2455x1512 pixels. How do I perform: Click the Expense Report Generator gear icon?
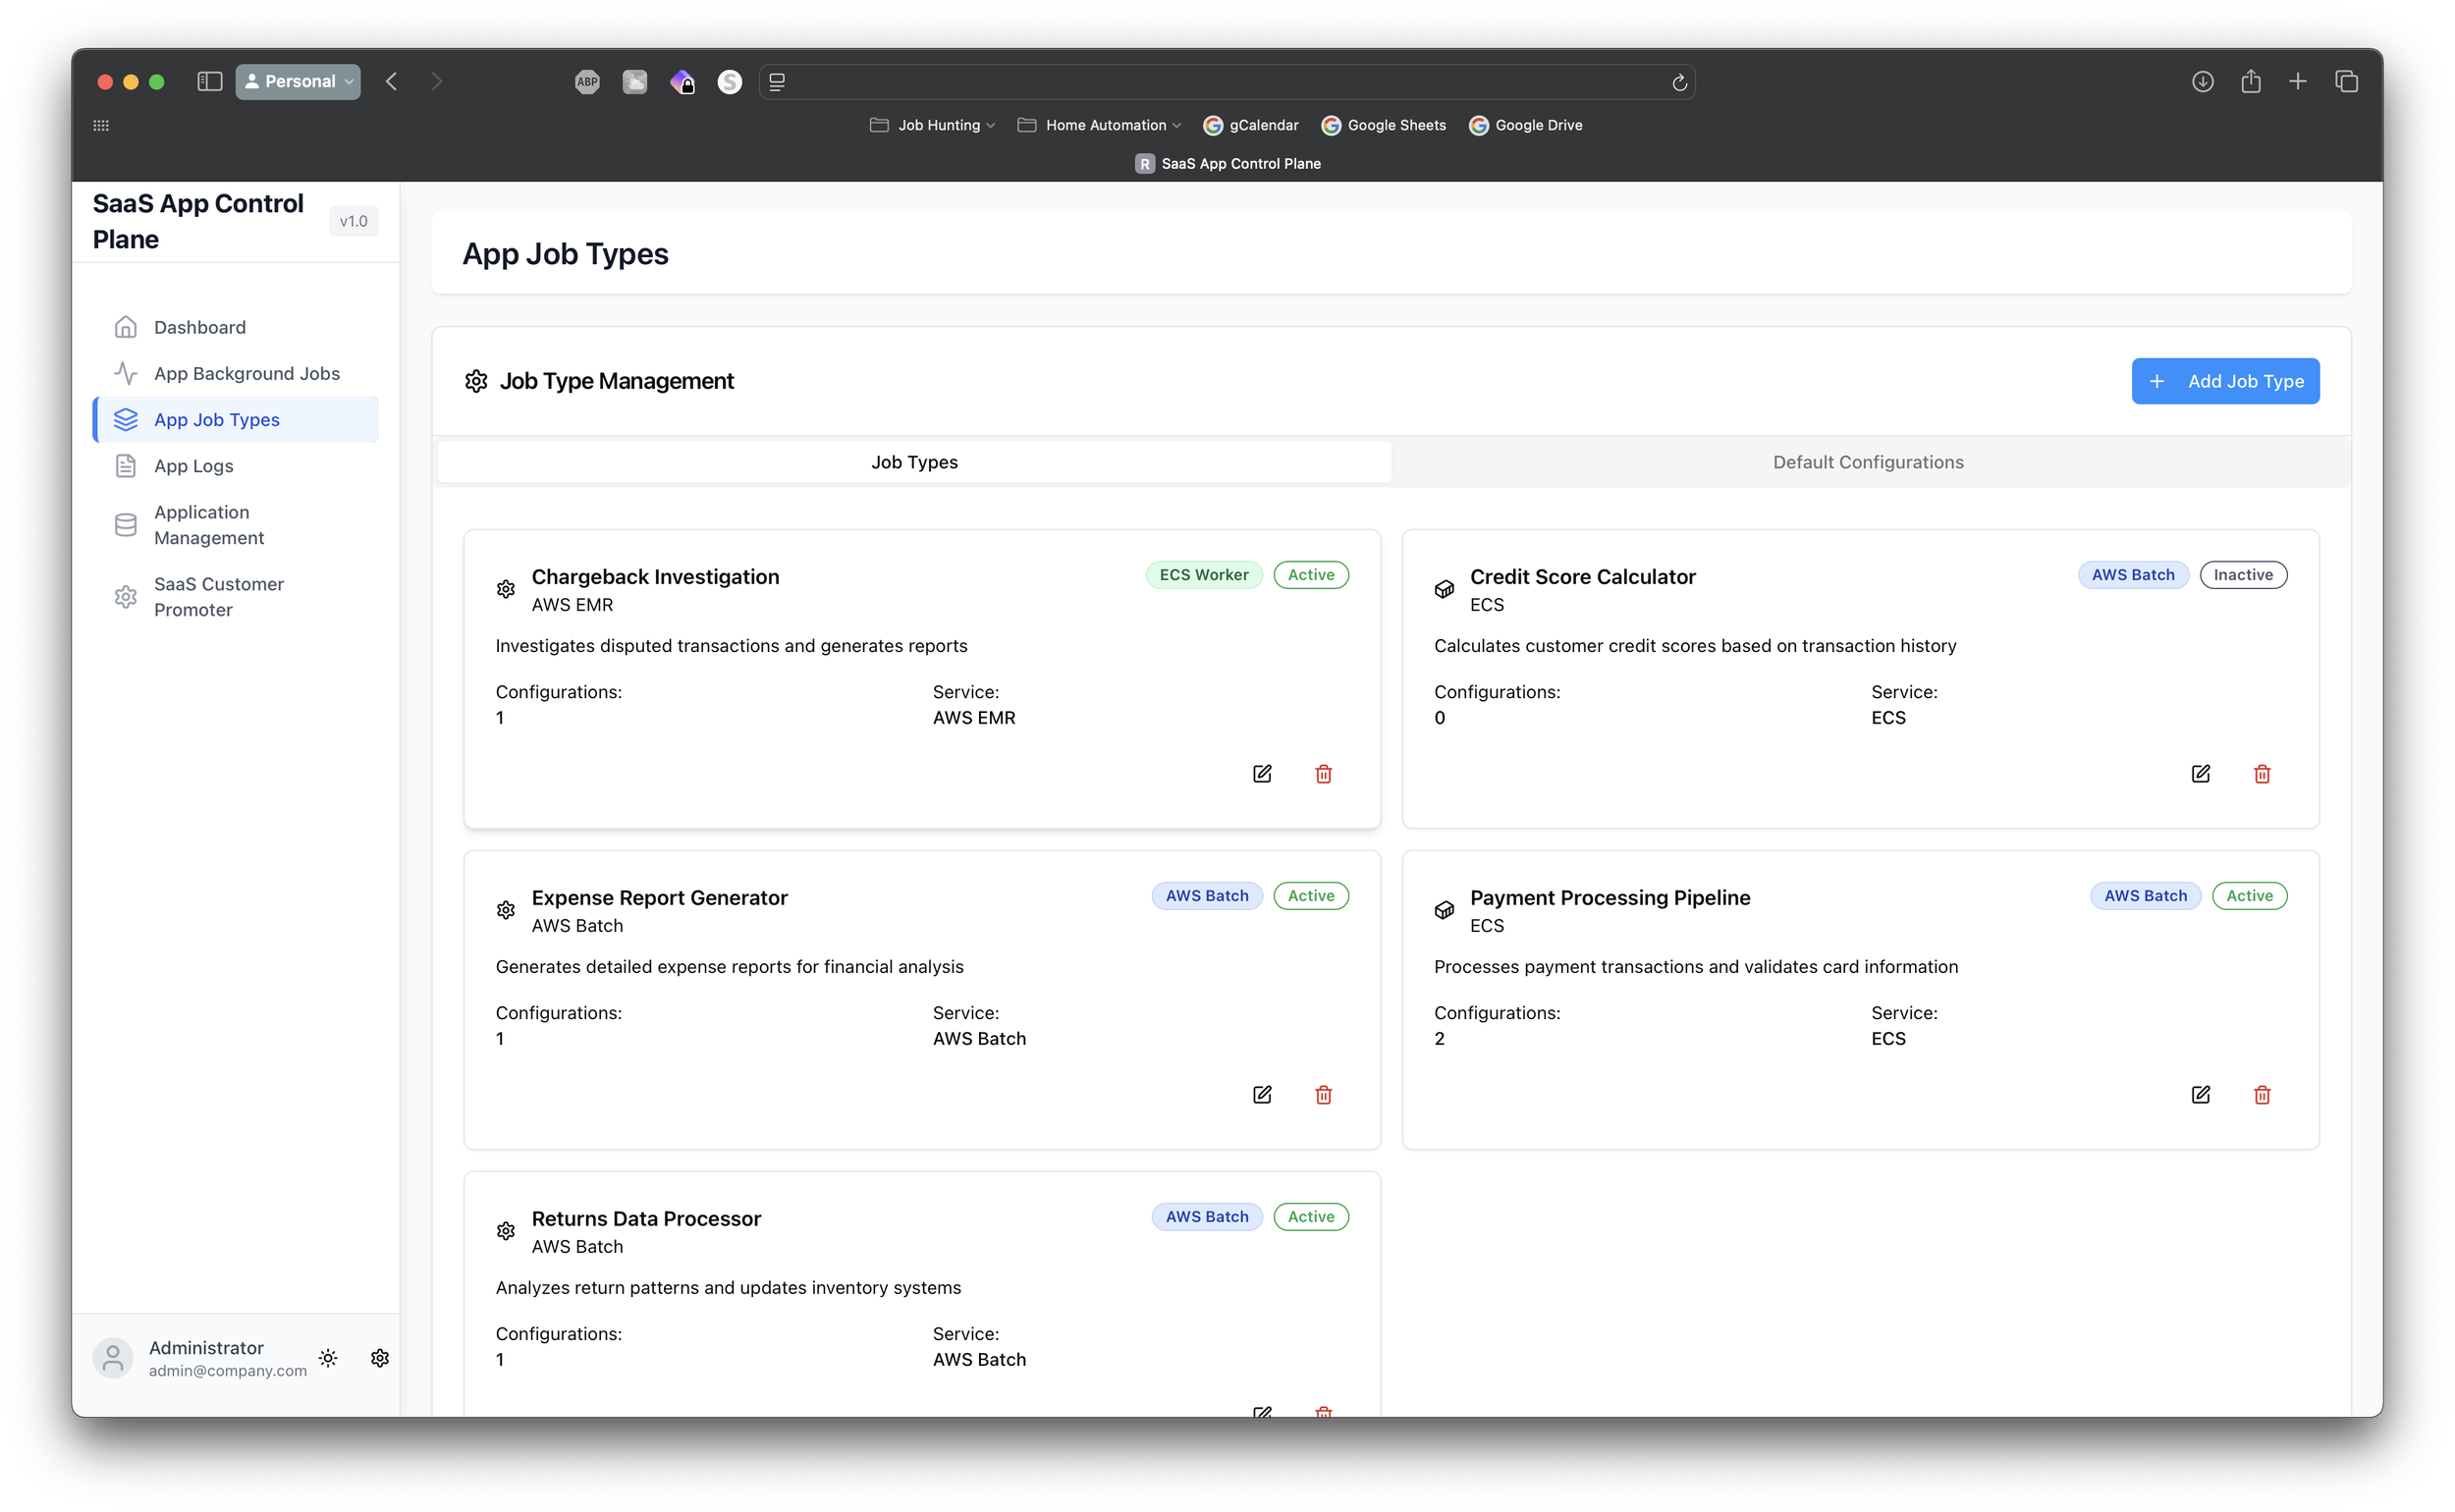click(x=506, y=910)
